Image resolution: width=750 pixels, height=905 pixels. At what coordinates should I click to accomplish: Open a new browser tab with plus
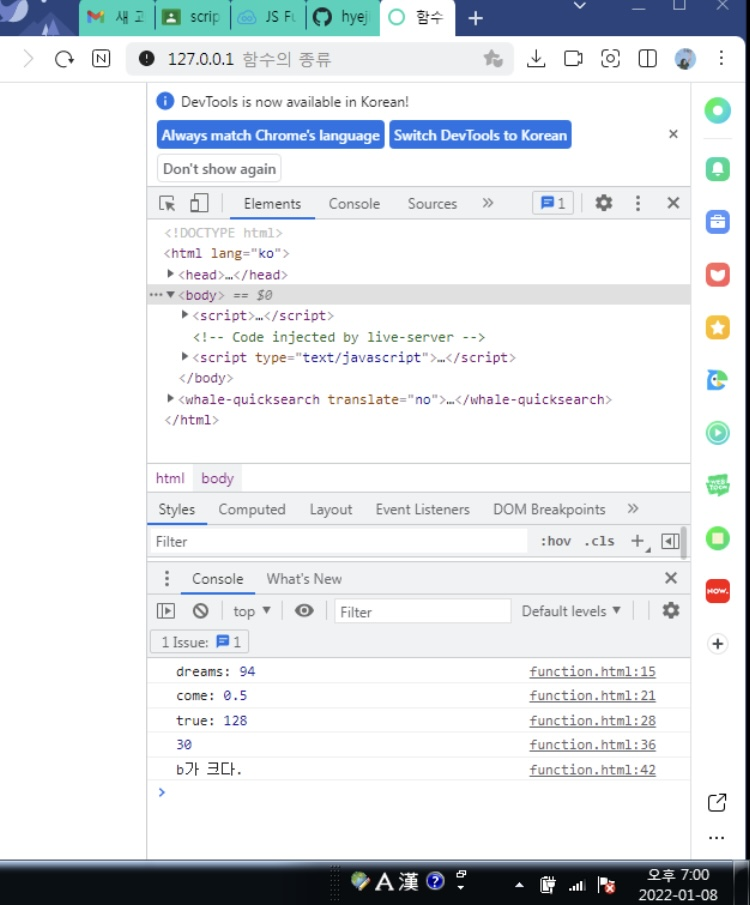pyautogui.click(x=475, y=18)
